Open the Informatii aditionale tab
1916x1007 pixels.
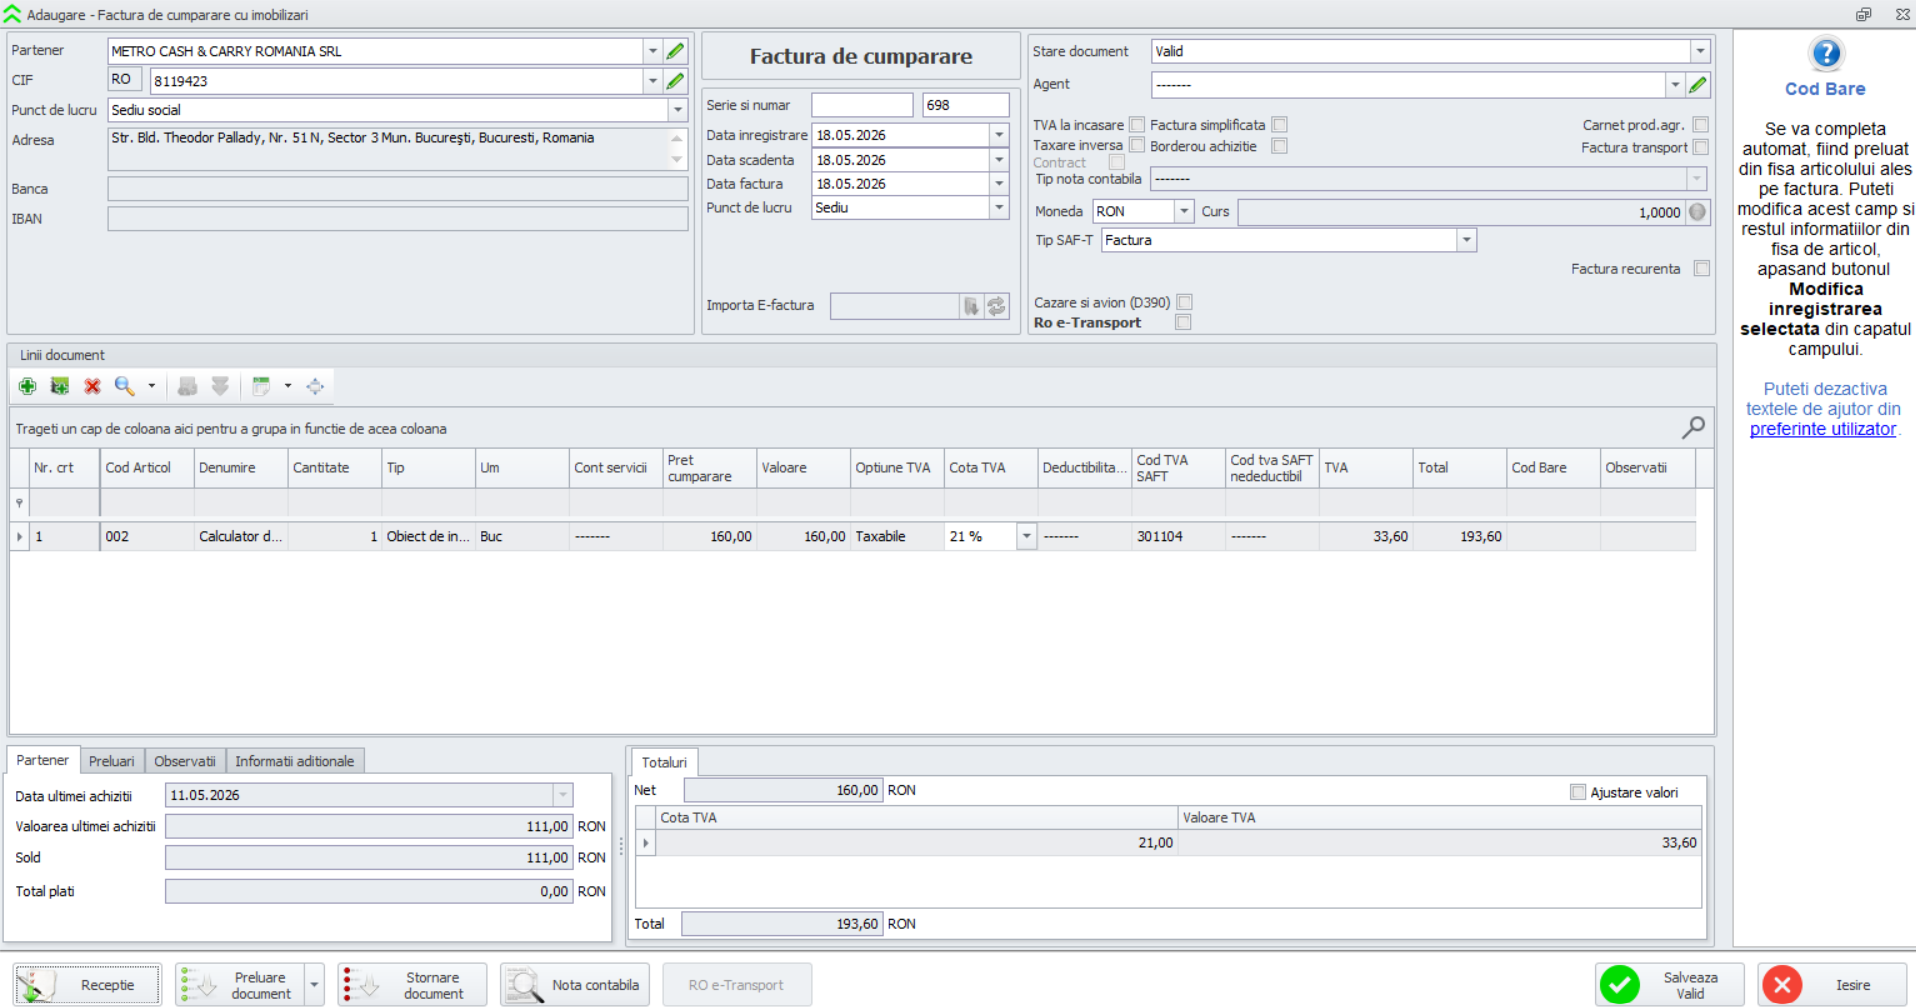coord(295,761)
